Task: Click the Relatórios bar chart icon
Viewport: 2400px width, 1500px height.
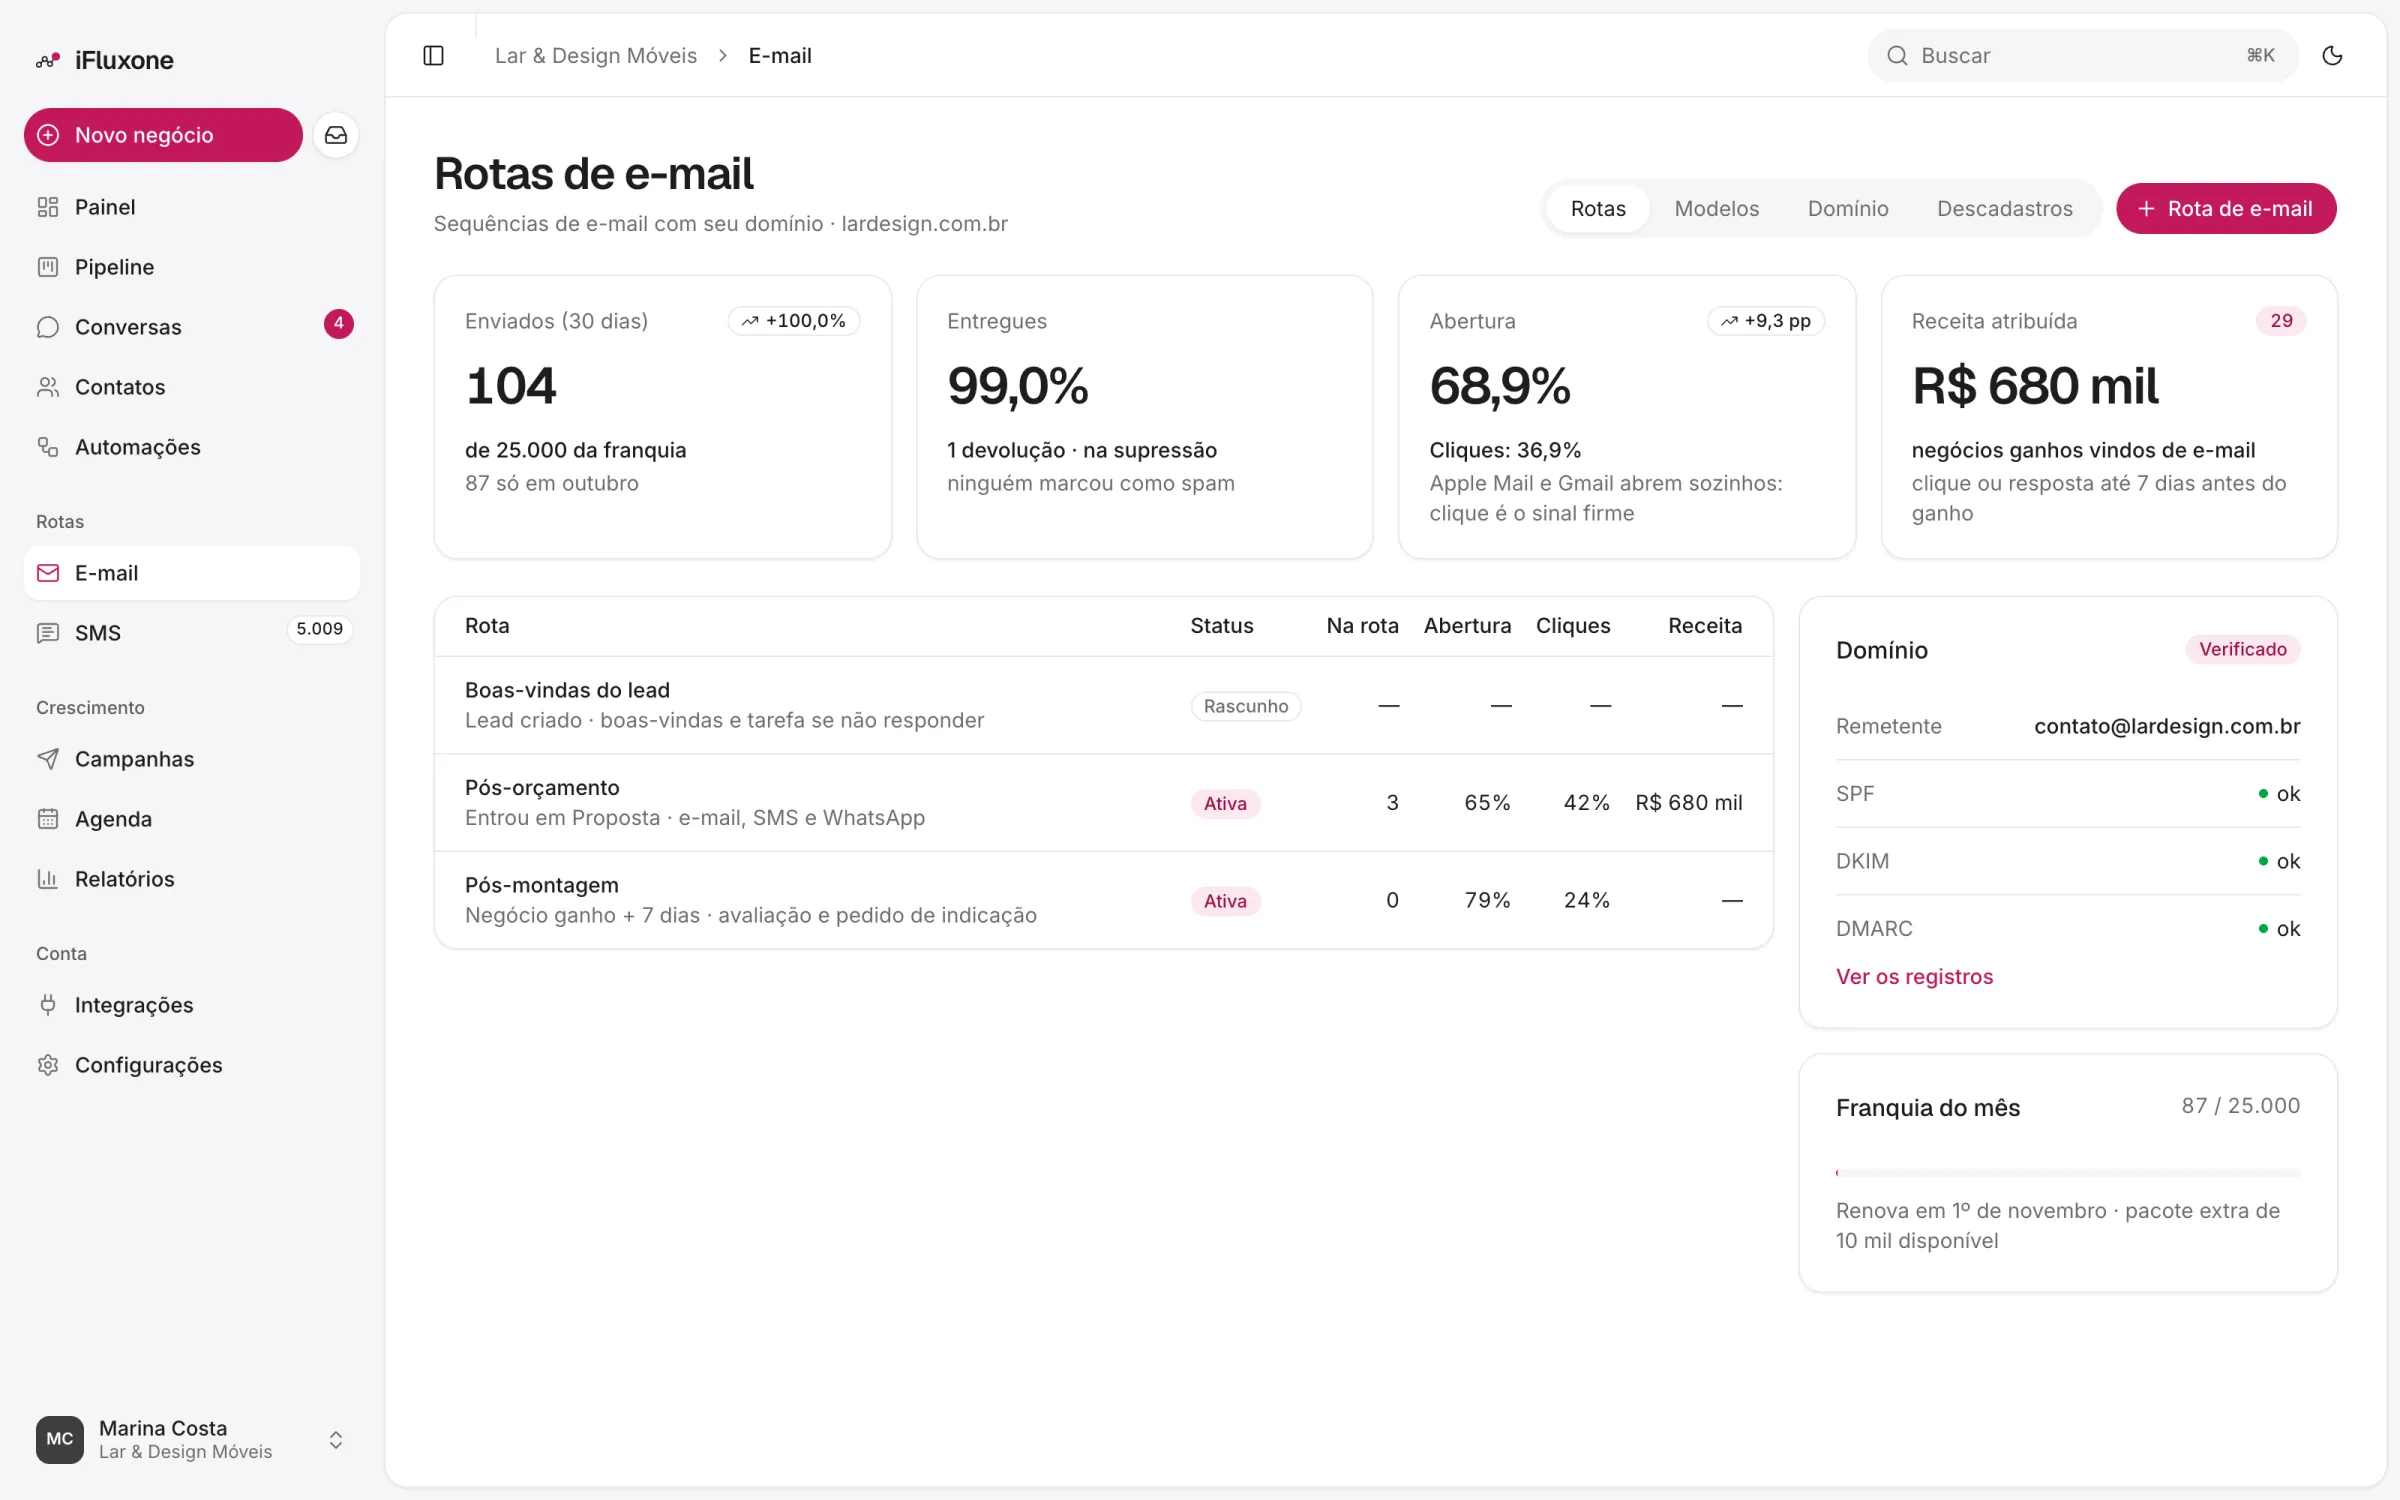Action: coord(48,879)
